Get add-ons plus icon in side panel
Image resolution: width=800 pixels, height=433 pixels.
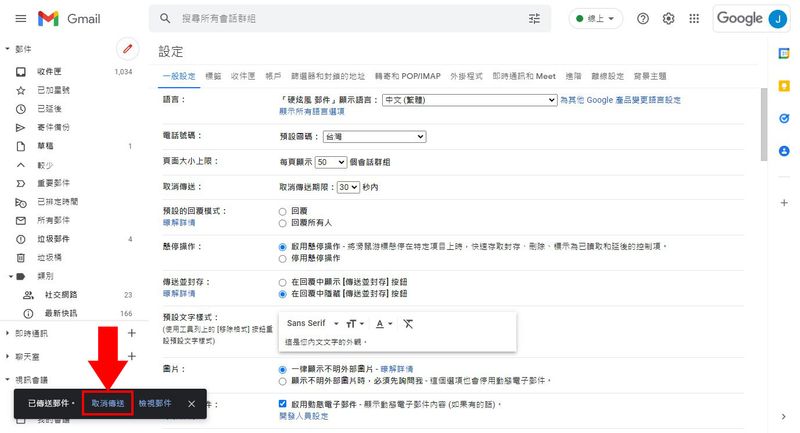pos(784,203)
